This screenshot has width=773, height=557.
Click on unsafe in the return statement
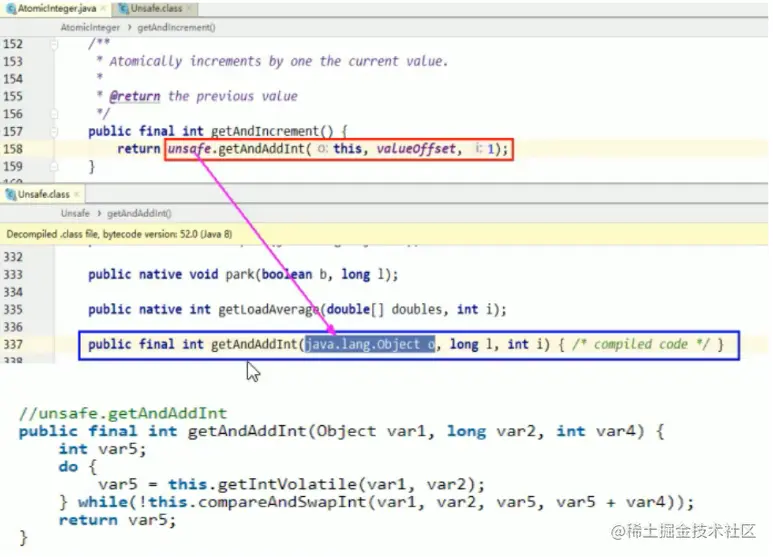point(189,148)
